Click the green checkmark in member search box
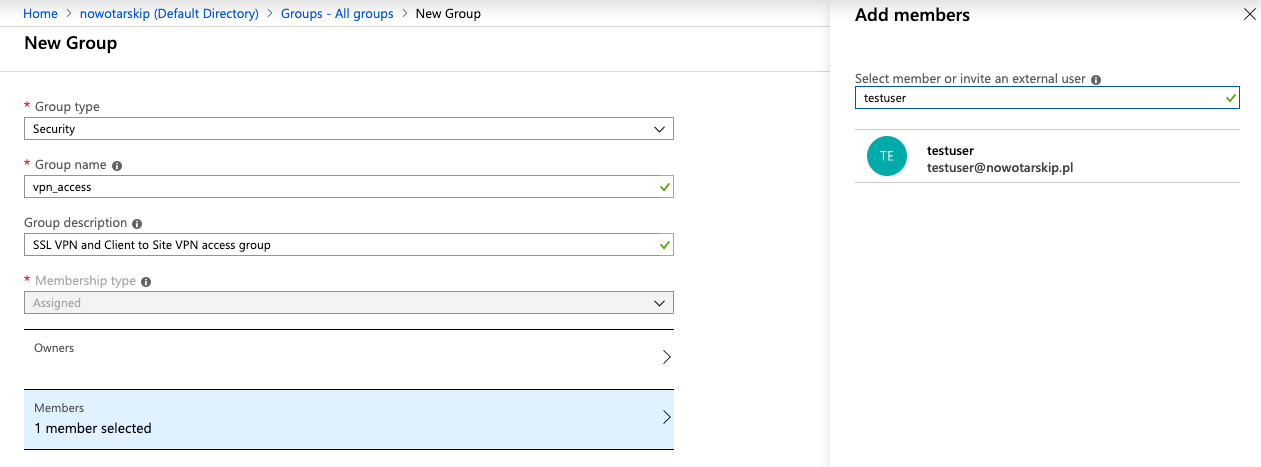This screenshot has height=467, width=1261. coord(1231,98)
